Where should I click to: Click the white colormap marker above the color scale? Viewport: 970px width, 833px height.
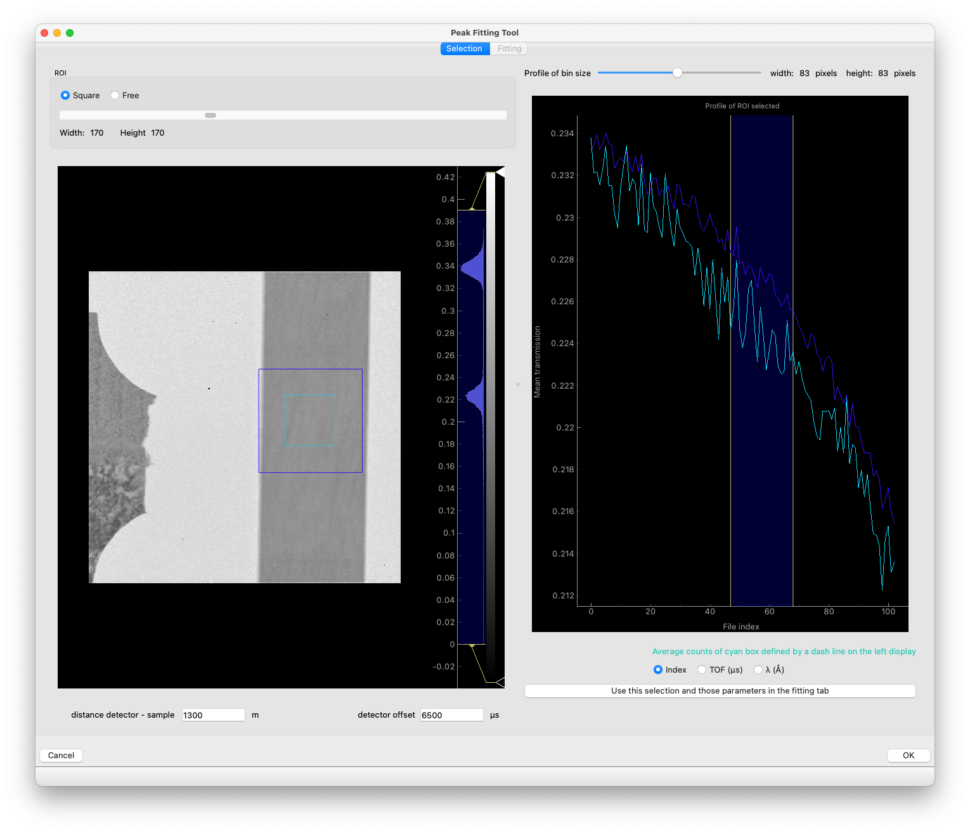click(x=499, y=172)
